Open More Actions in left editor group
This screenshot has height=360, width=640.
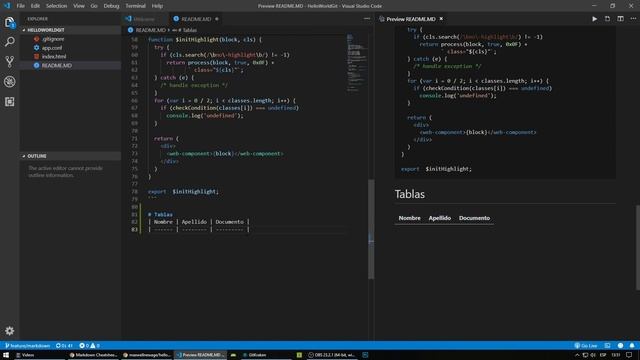click(367, 19)
